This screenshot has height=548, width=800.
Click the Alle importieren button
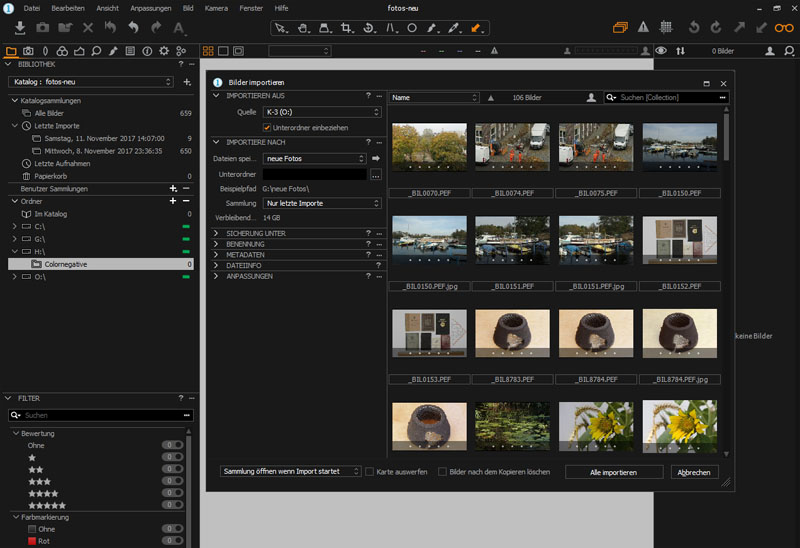point(614,472)
